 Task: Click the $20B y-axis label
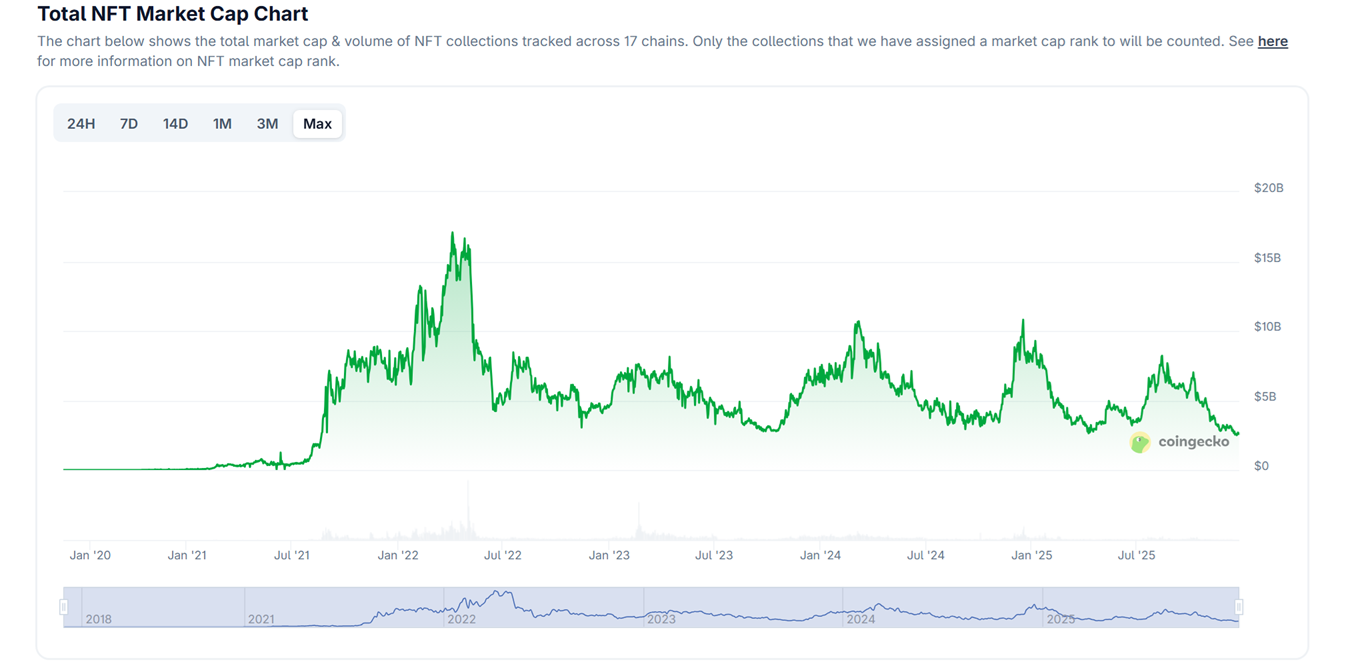coord(1268,187)
